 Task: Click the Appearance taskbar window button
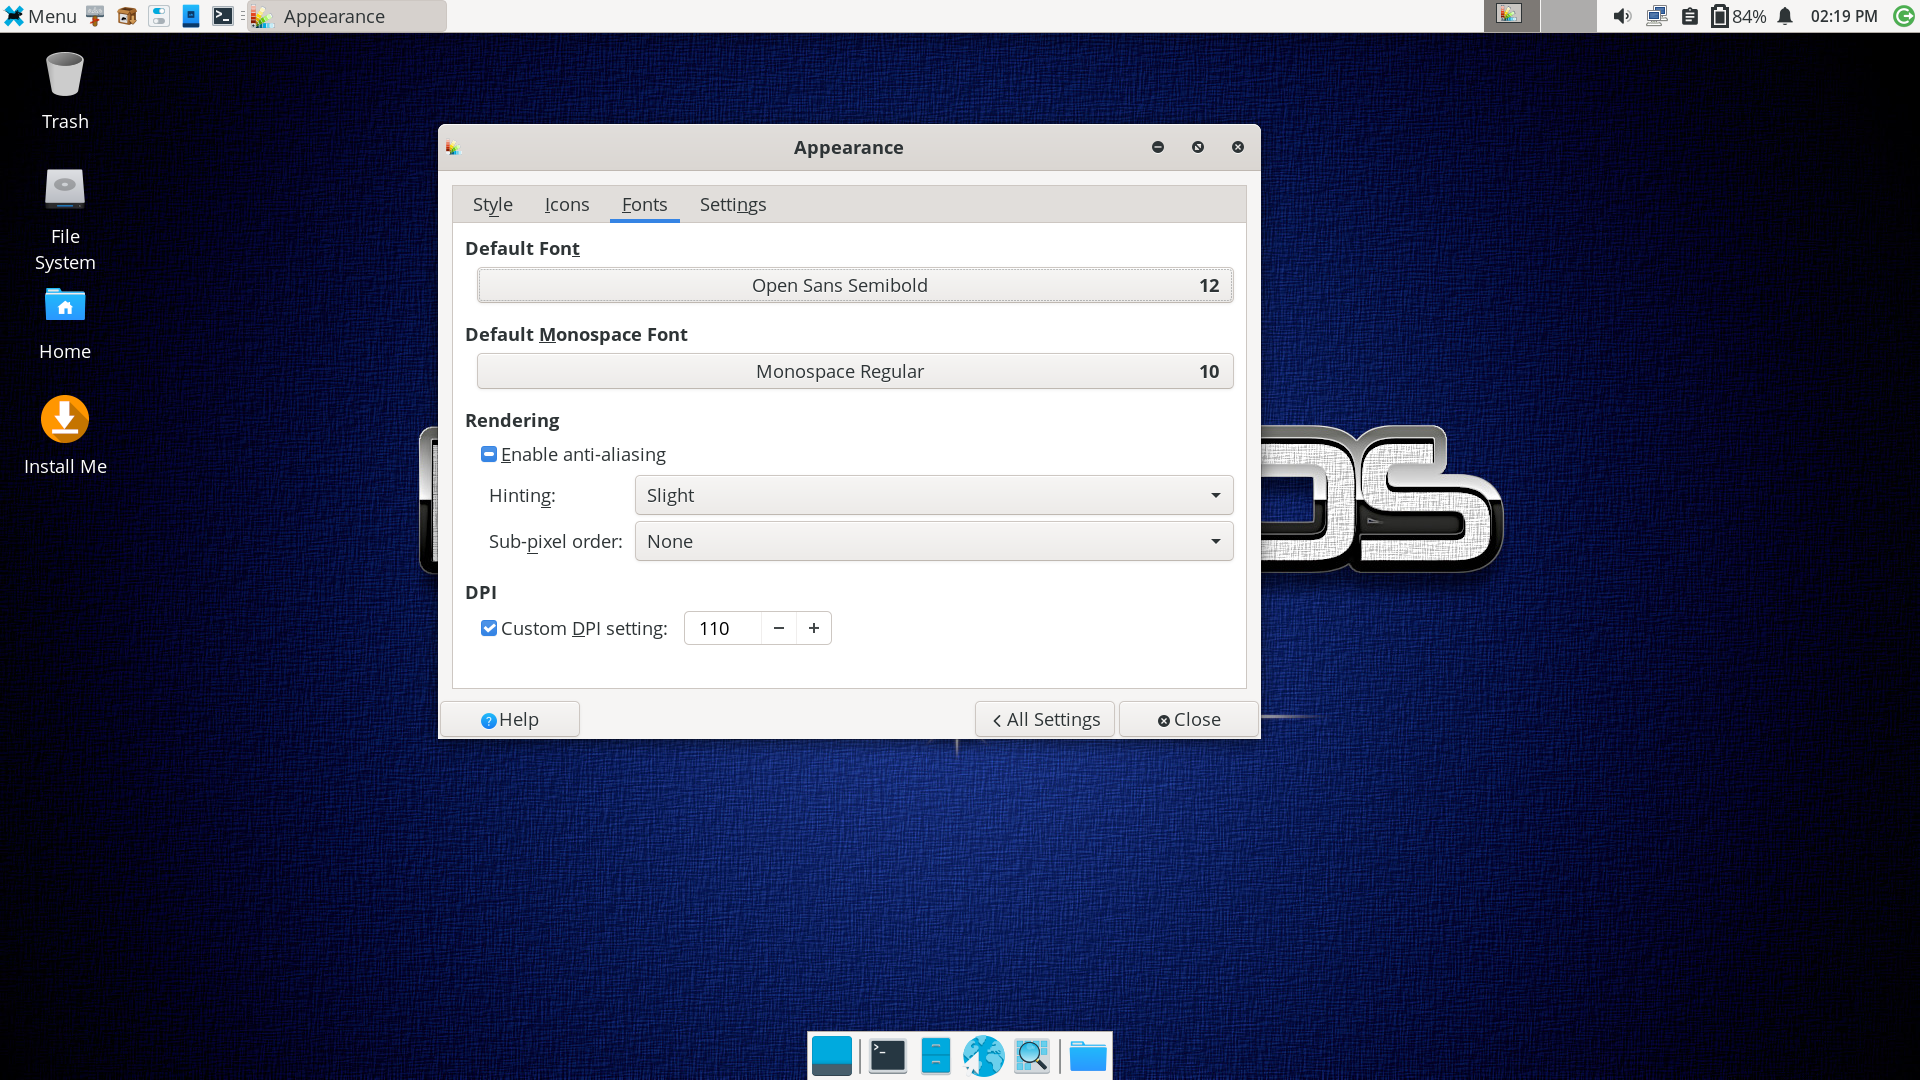(346, 16)
